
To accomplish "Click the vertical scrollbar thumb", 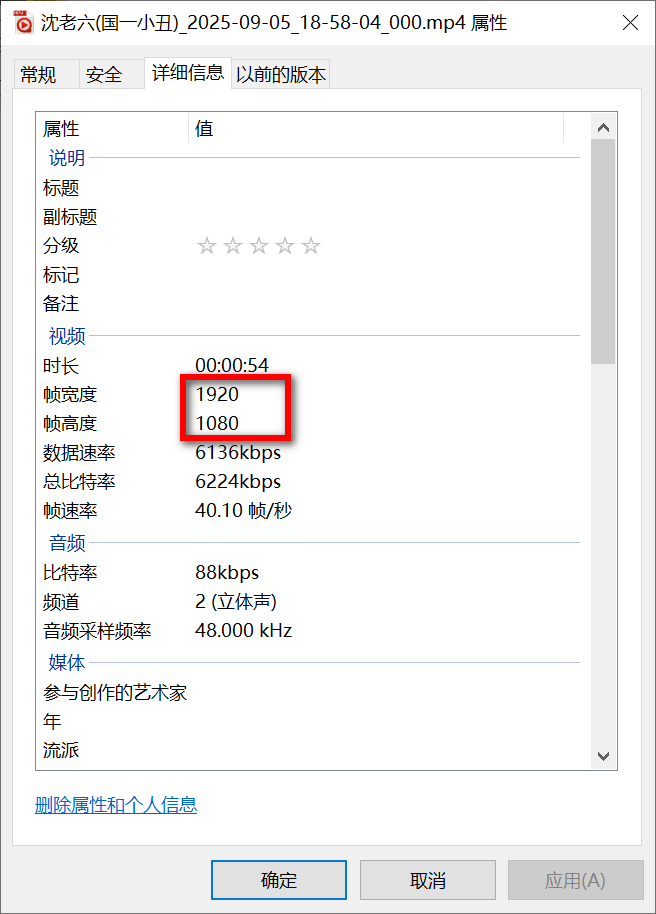I will [x=603, y=252].
